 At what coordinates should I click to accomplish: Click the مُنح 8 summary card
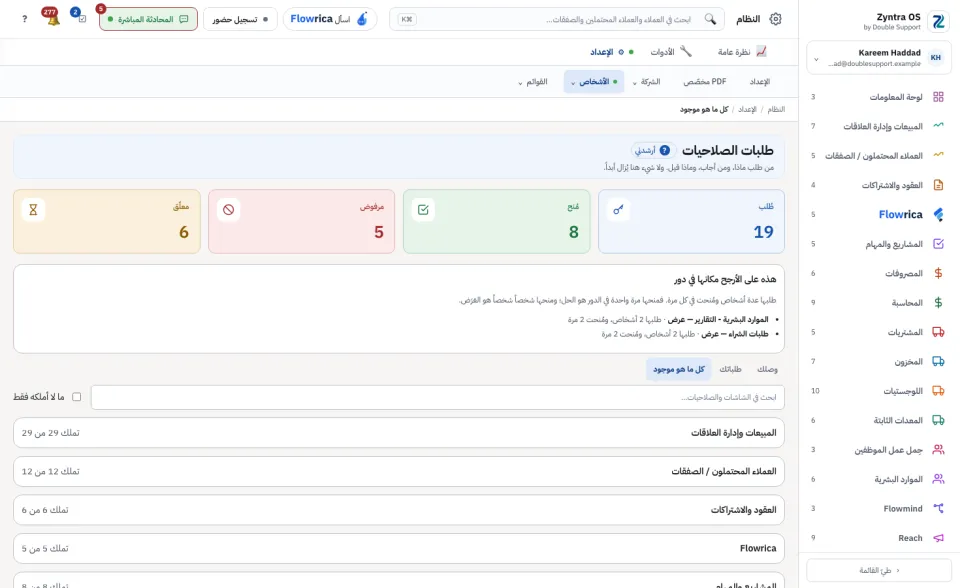click(497, 221)
